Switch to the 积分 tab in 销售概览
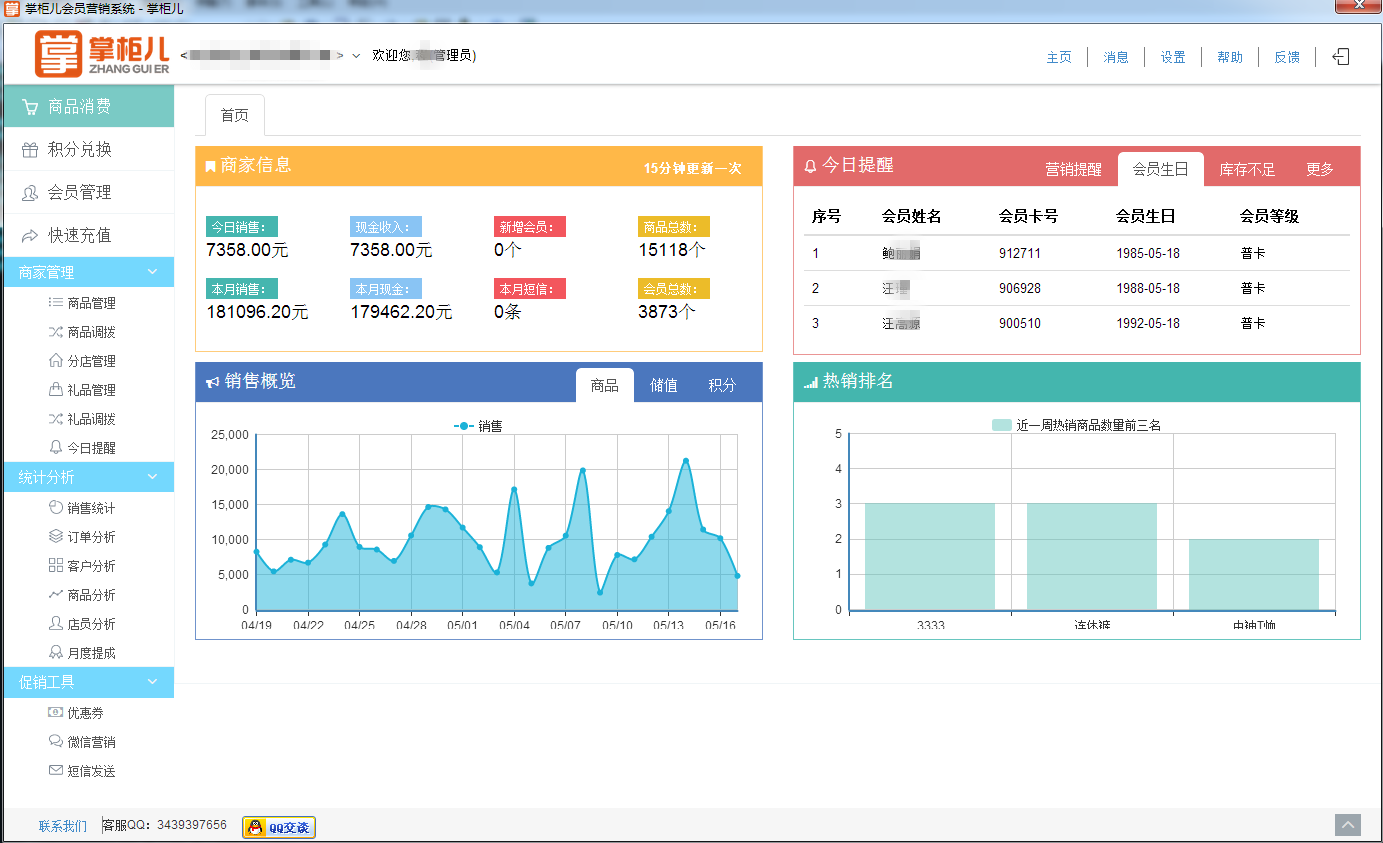1383x843 pixels. pyautogui.click(x=722, y=385)
